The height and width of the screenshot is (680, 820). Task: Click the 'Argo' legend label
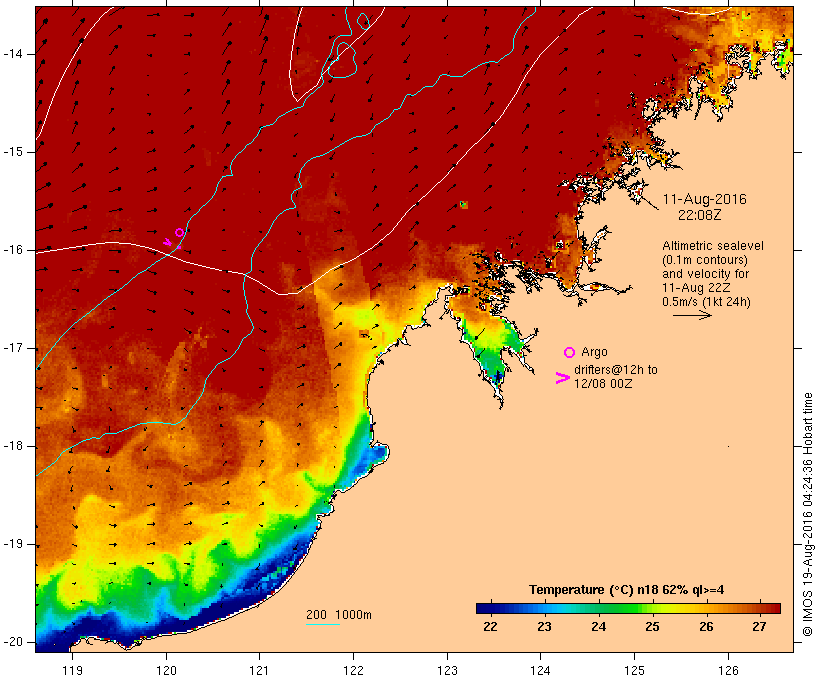click(594, 352)
